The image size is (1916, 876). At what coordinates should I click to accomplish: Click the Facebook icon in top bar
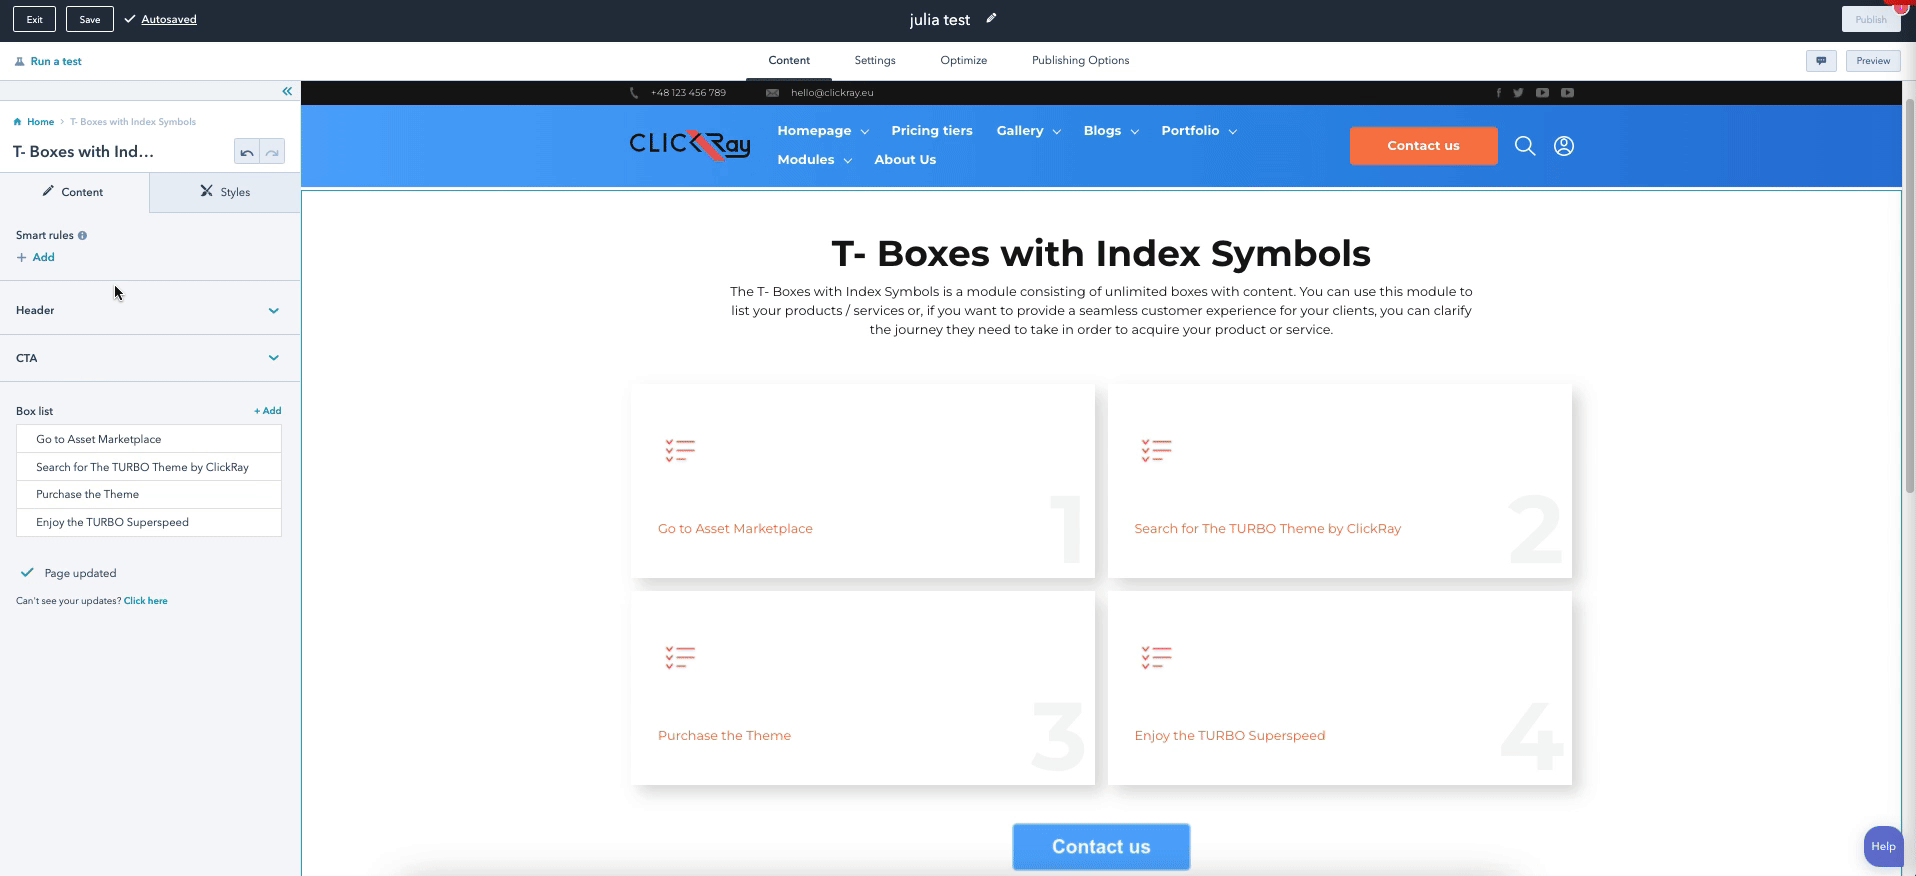coord(1498,93)
